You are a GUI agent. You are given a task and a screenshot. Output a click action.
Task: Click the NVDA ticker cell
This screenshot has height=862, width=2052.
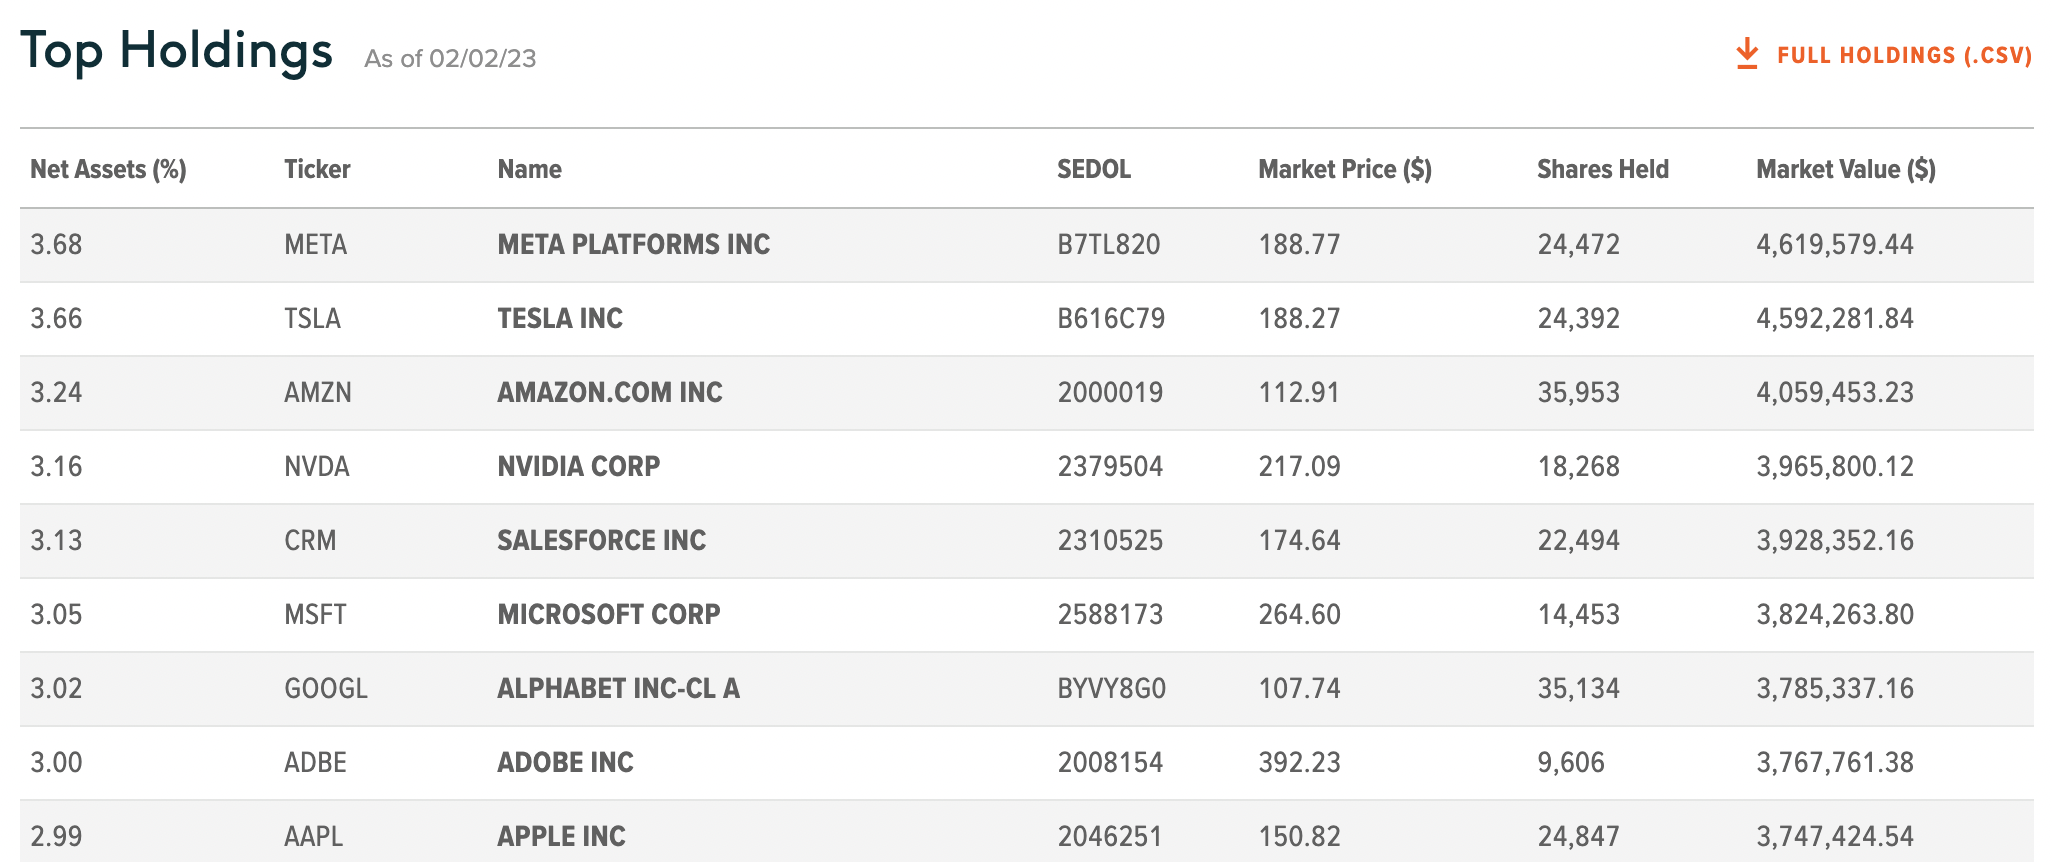point(317,466)
